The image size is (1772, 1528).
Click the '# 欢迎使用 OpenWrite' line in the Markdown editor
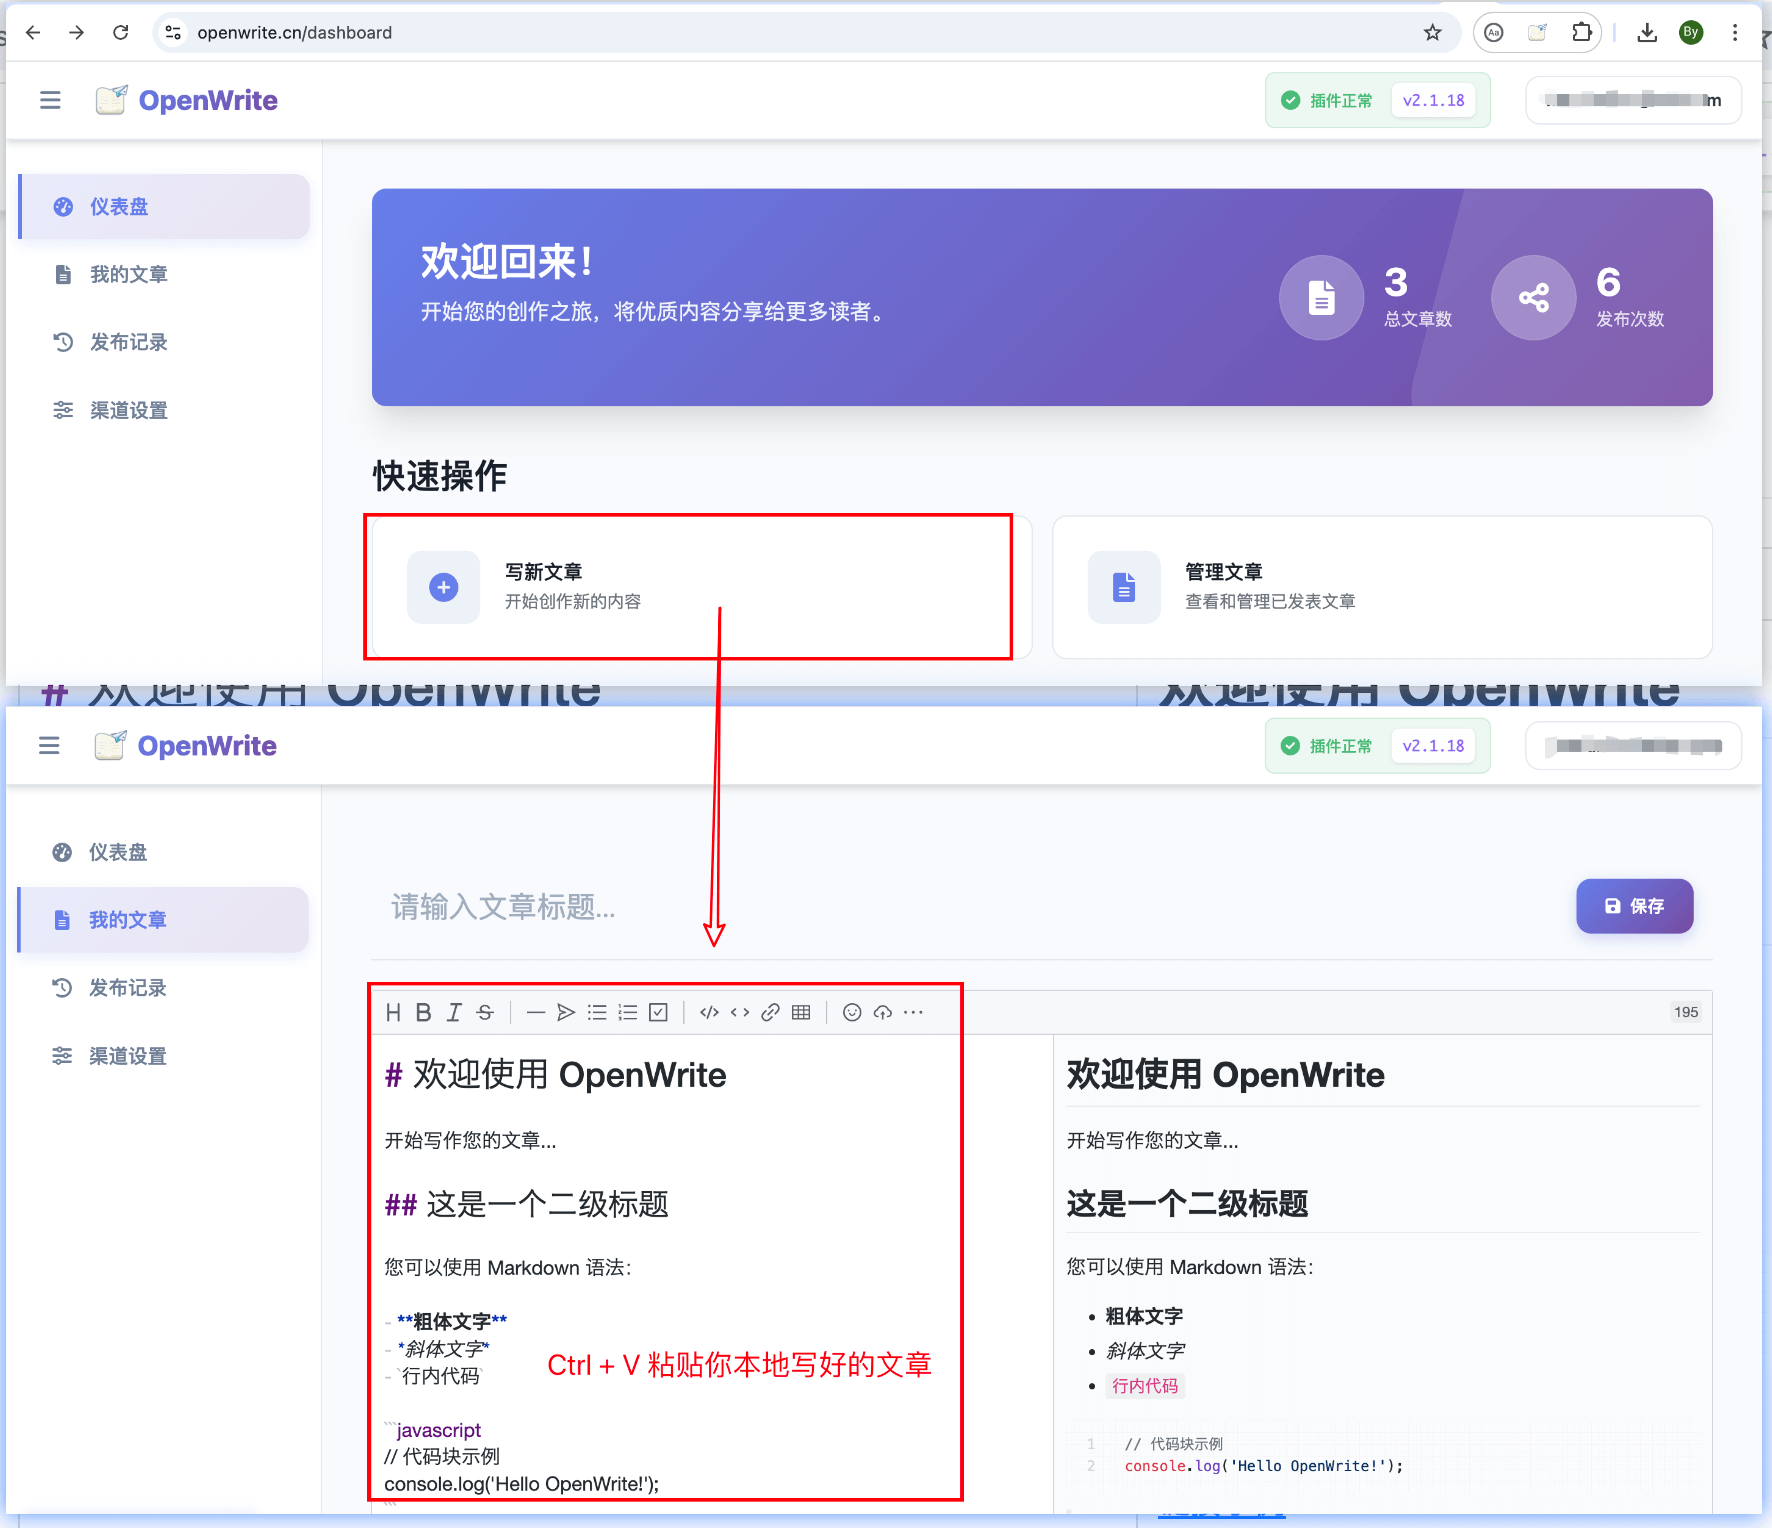point(556,1075)
